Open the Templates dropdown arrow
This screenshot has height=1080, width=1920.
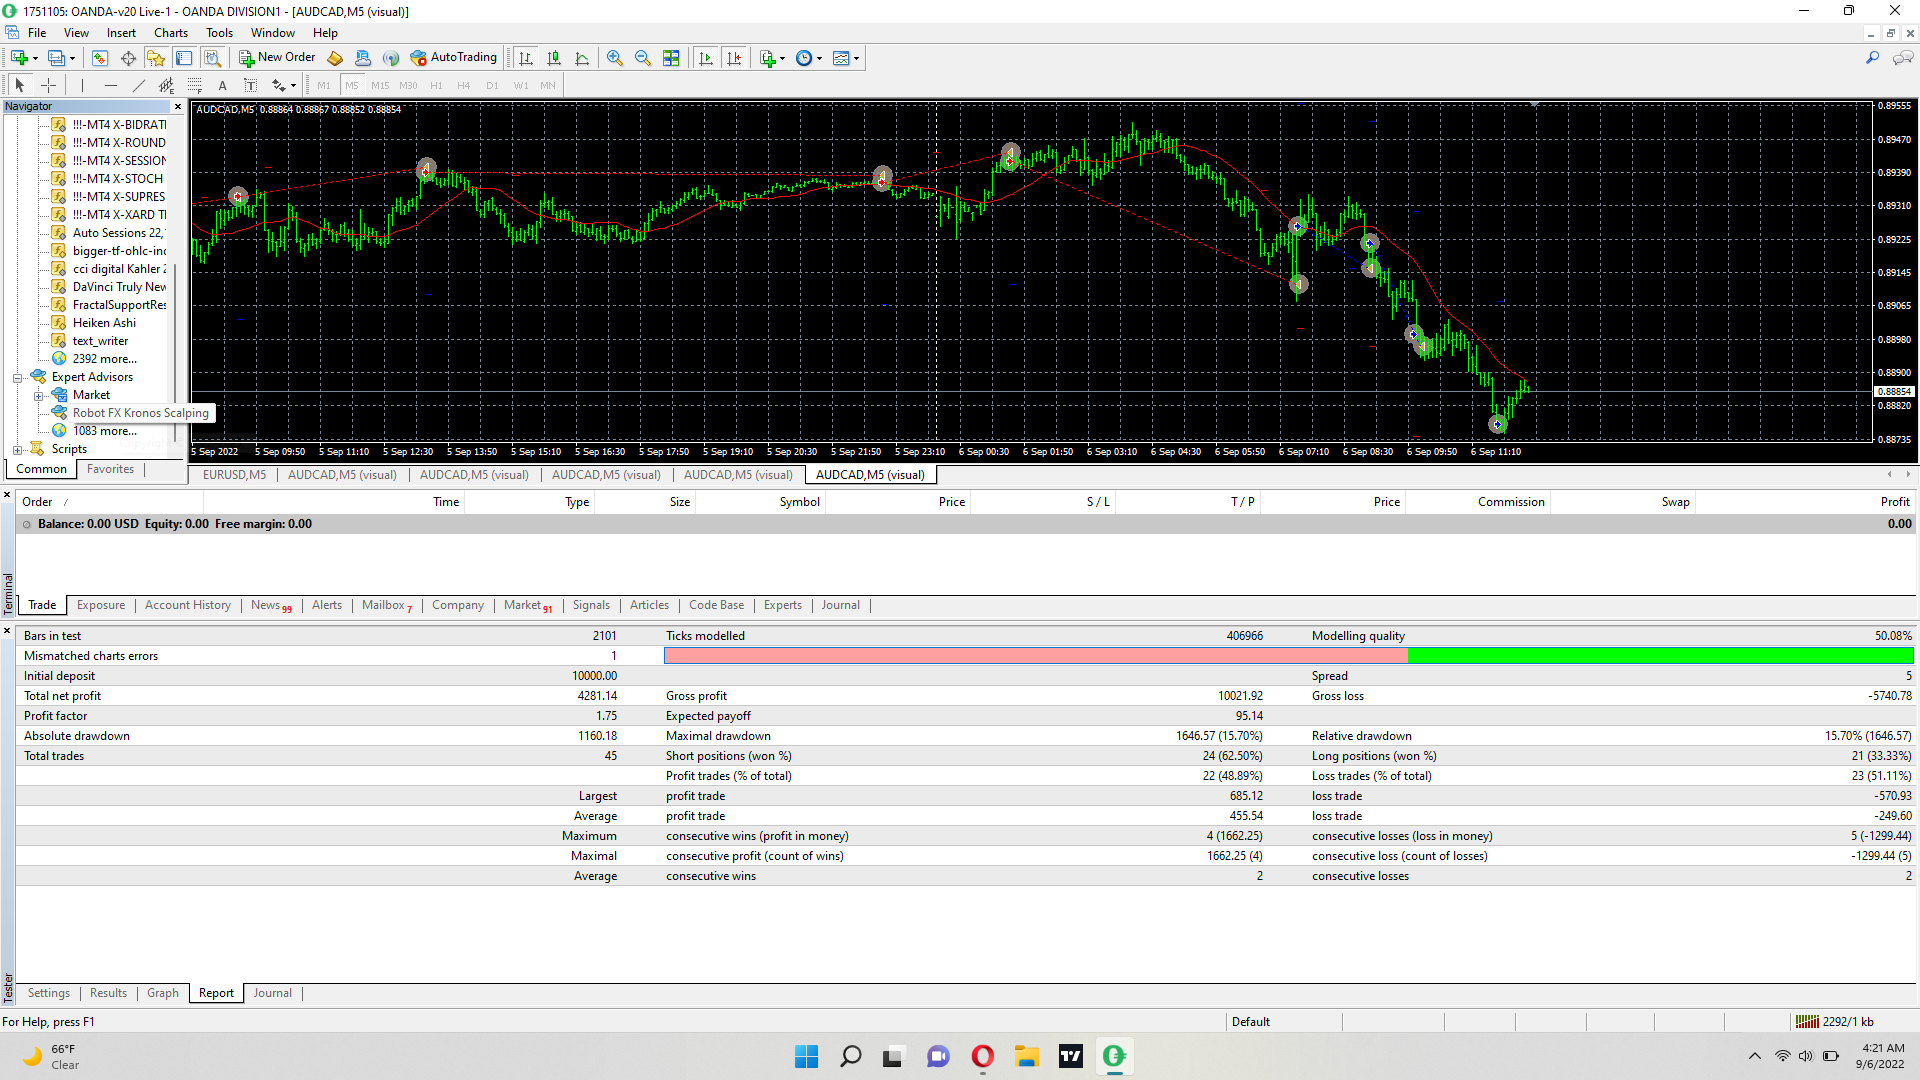856,58
